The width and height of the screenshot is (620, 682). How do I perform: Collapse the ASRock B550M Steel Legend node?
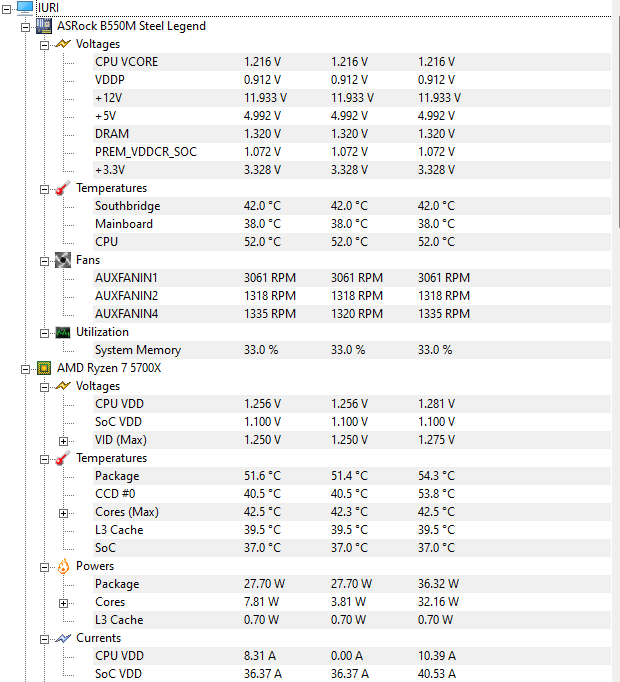tap(25, 27)
